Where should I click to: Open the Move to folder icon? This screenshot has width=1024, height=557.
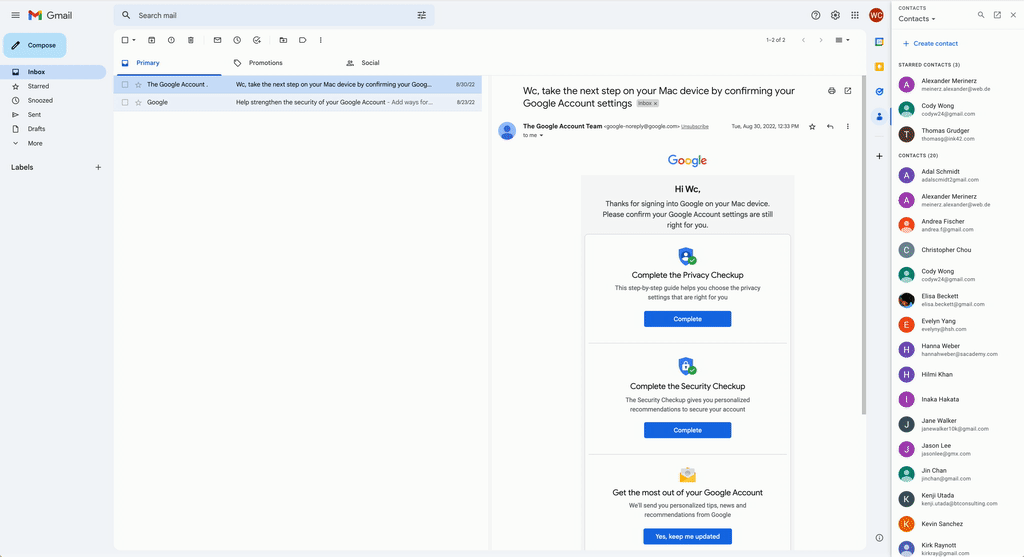283,40
